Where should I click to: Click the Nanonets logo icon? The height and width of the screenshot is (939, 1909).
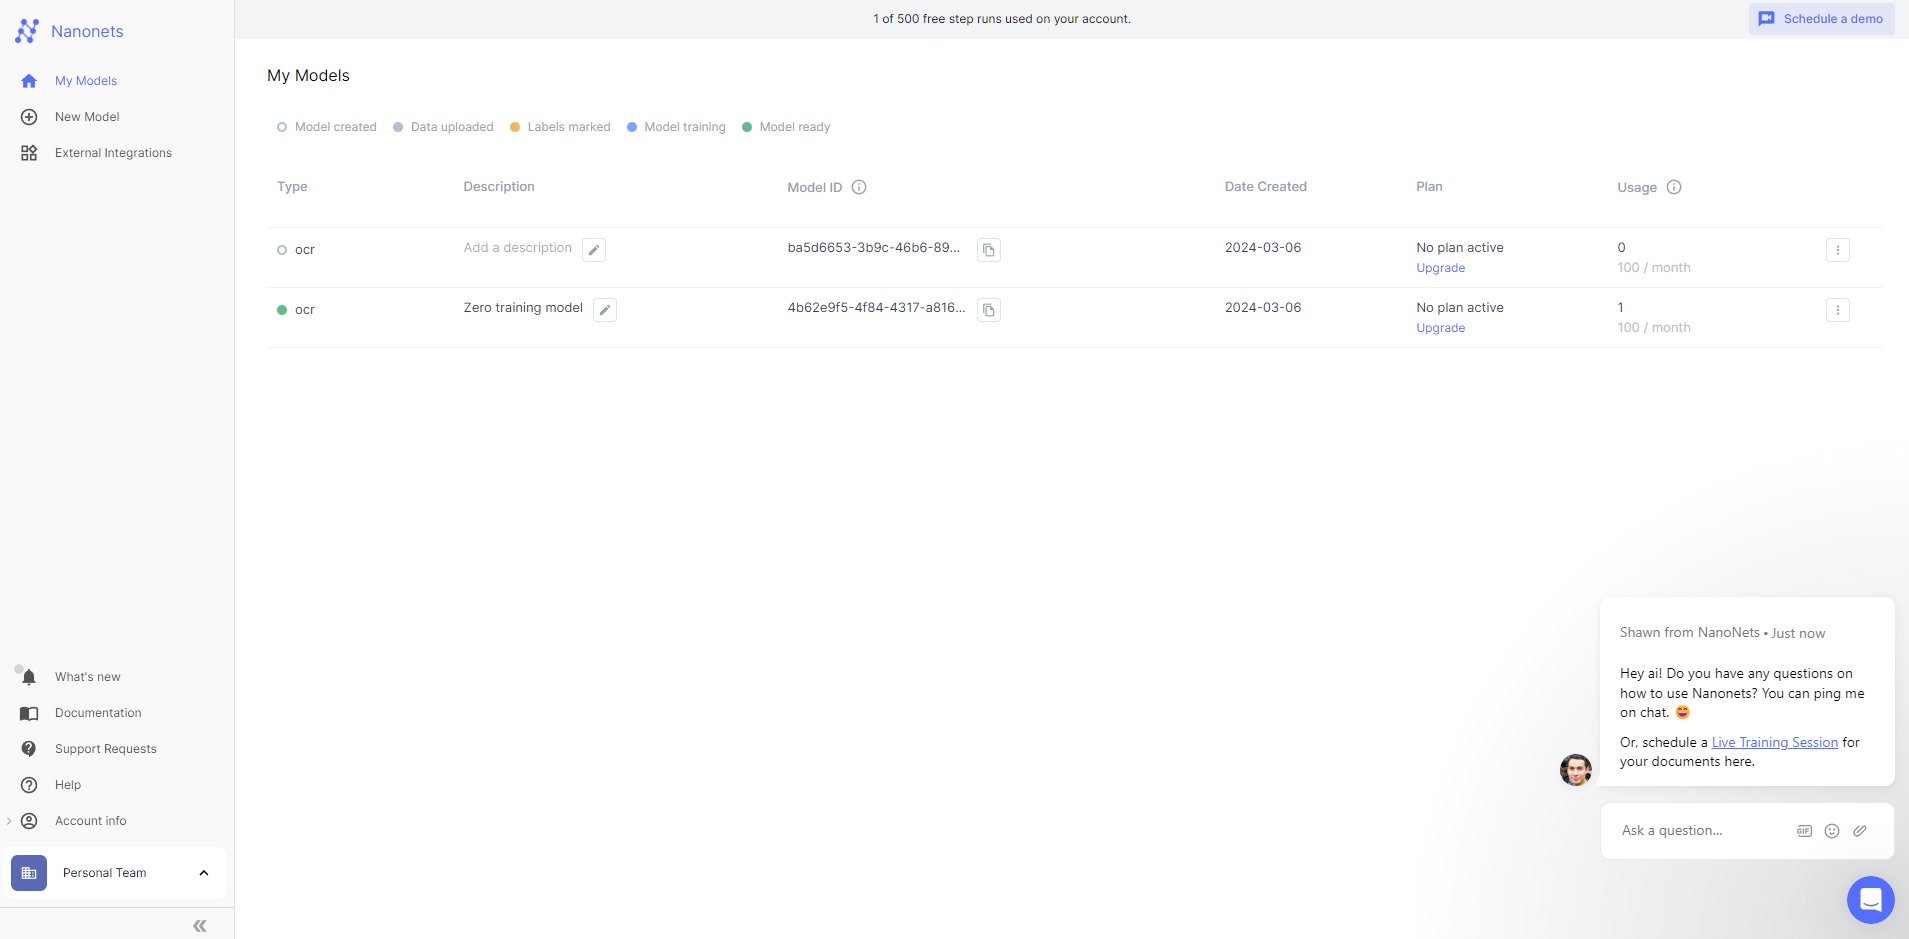[x=27, y=31]
